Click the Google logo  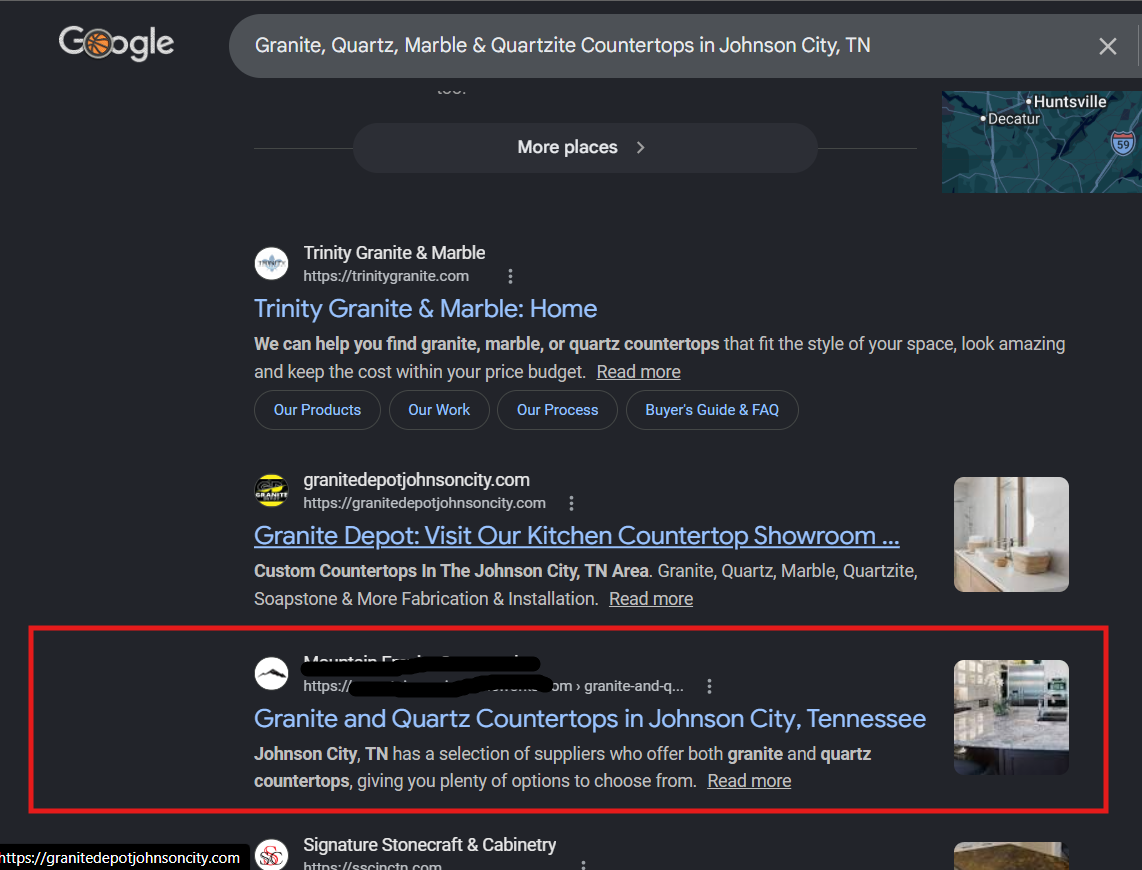(x=116, y=43)
